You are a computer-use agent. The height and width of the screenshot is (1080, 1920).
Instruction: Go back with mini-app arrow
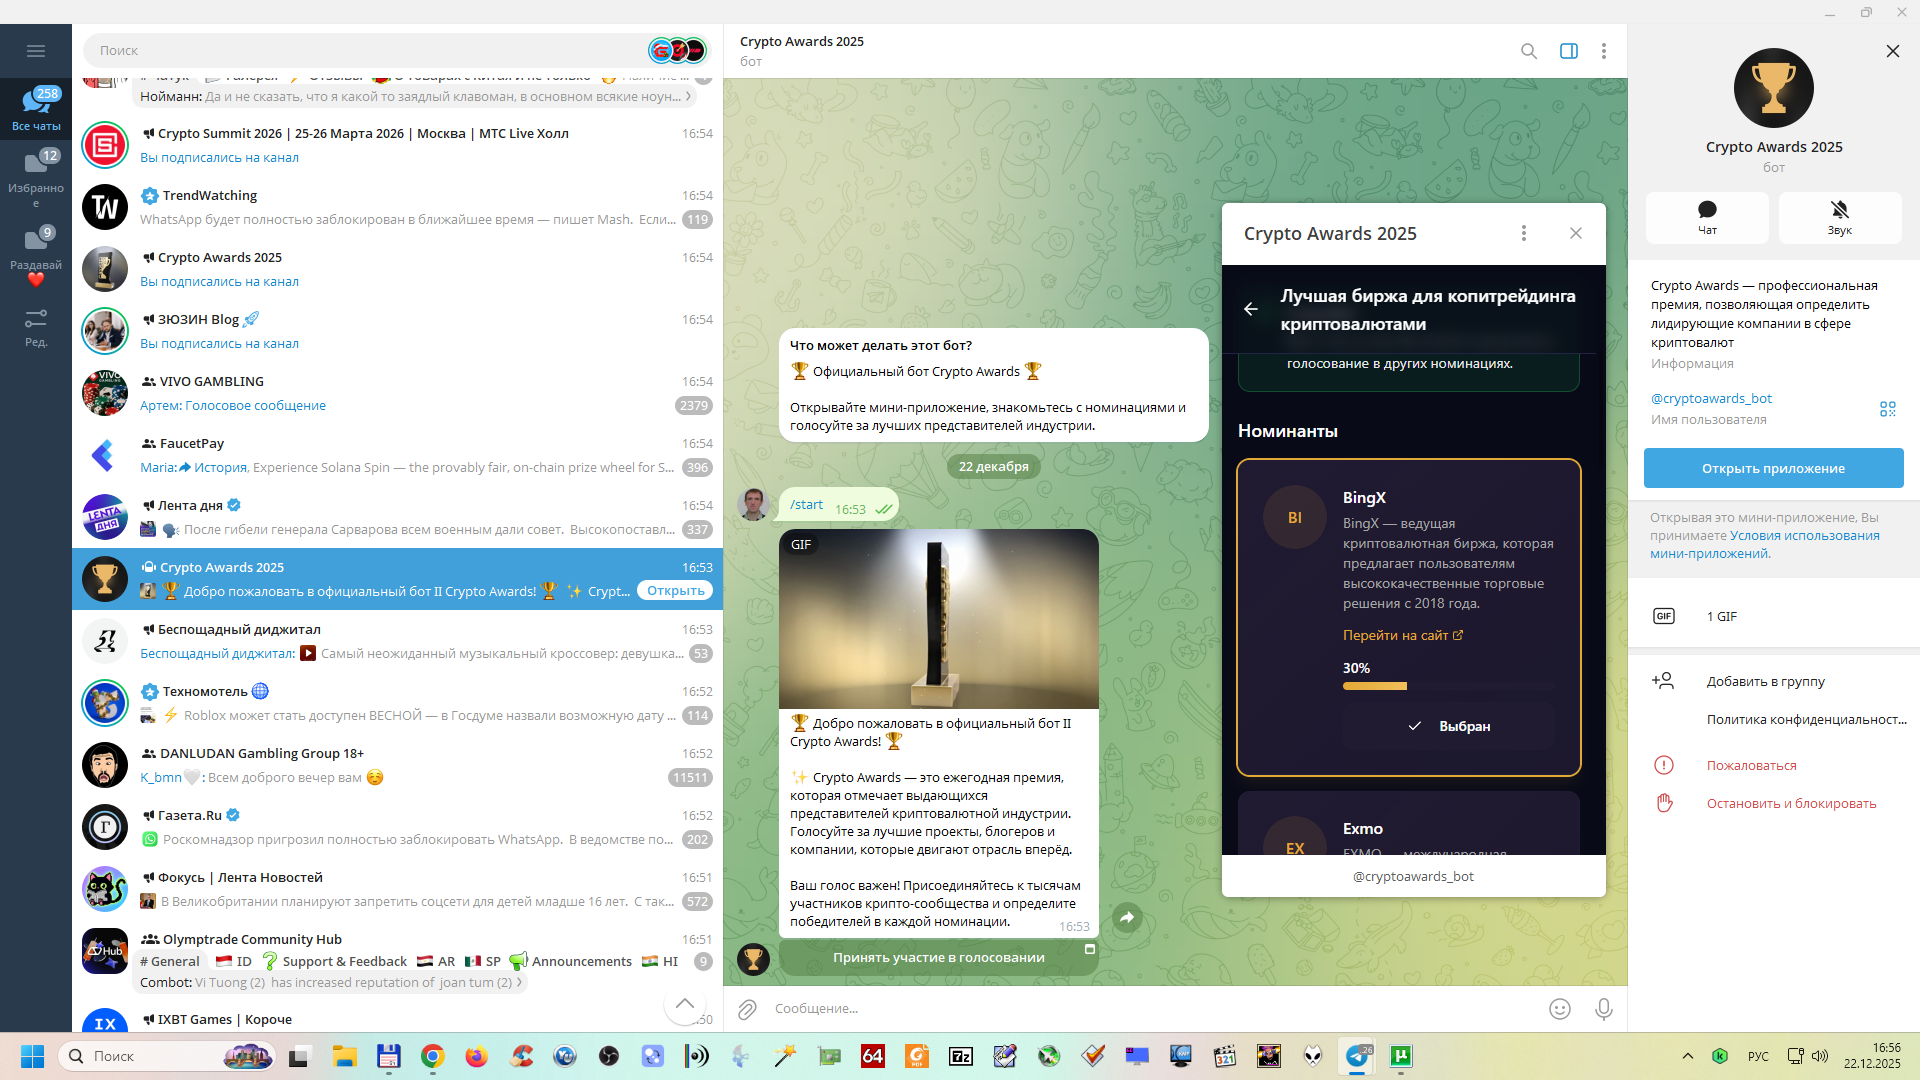pos(1250,309)
